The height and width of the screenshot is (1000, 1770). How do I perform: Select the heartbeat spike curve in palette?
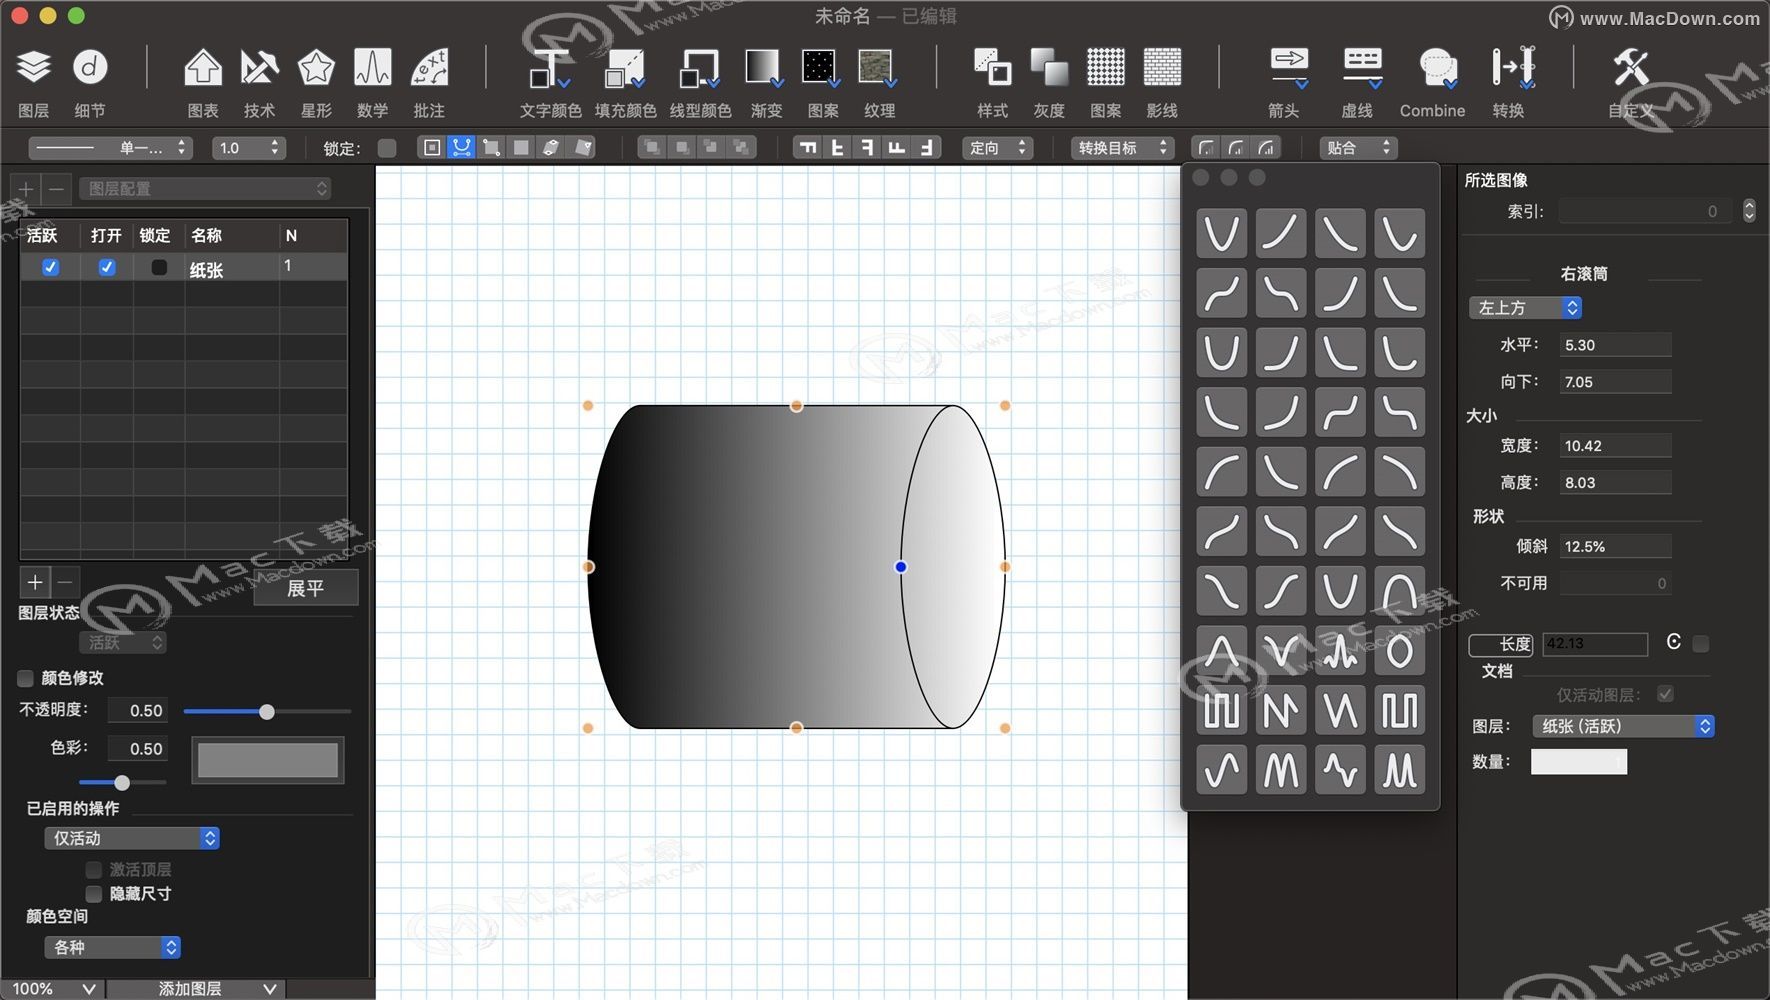pyautogui.click(x=1340, y=652)
